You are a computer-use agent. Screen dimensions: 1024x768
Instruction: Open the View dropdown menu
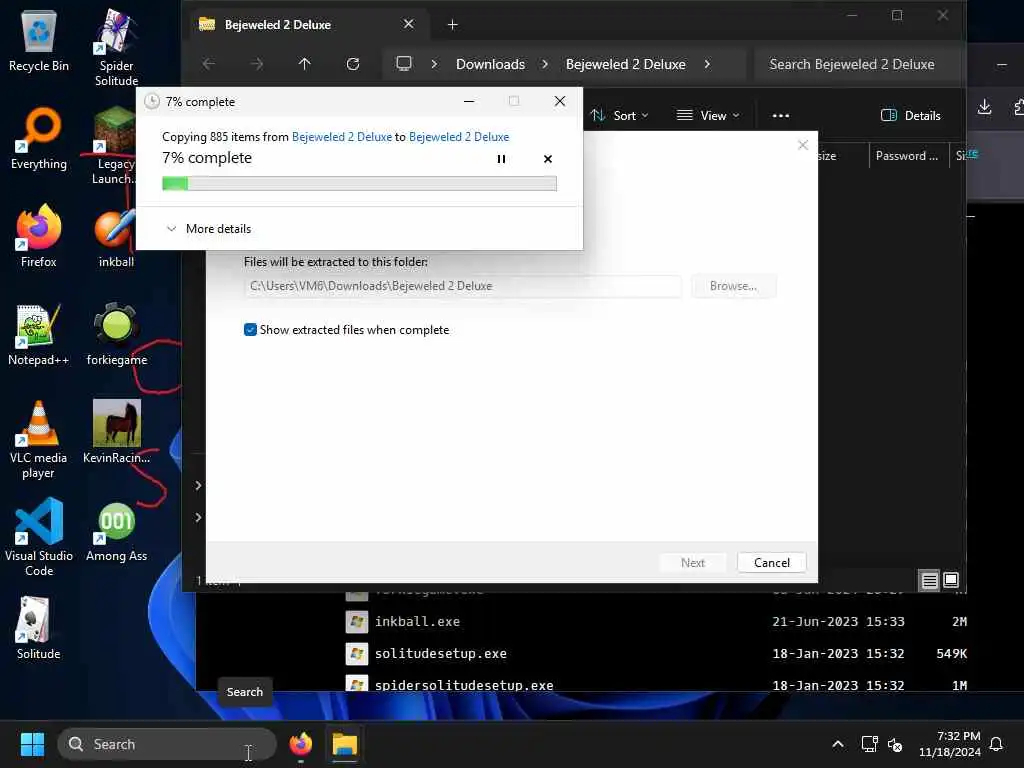click(x=708, y=116)
